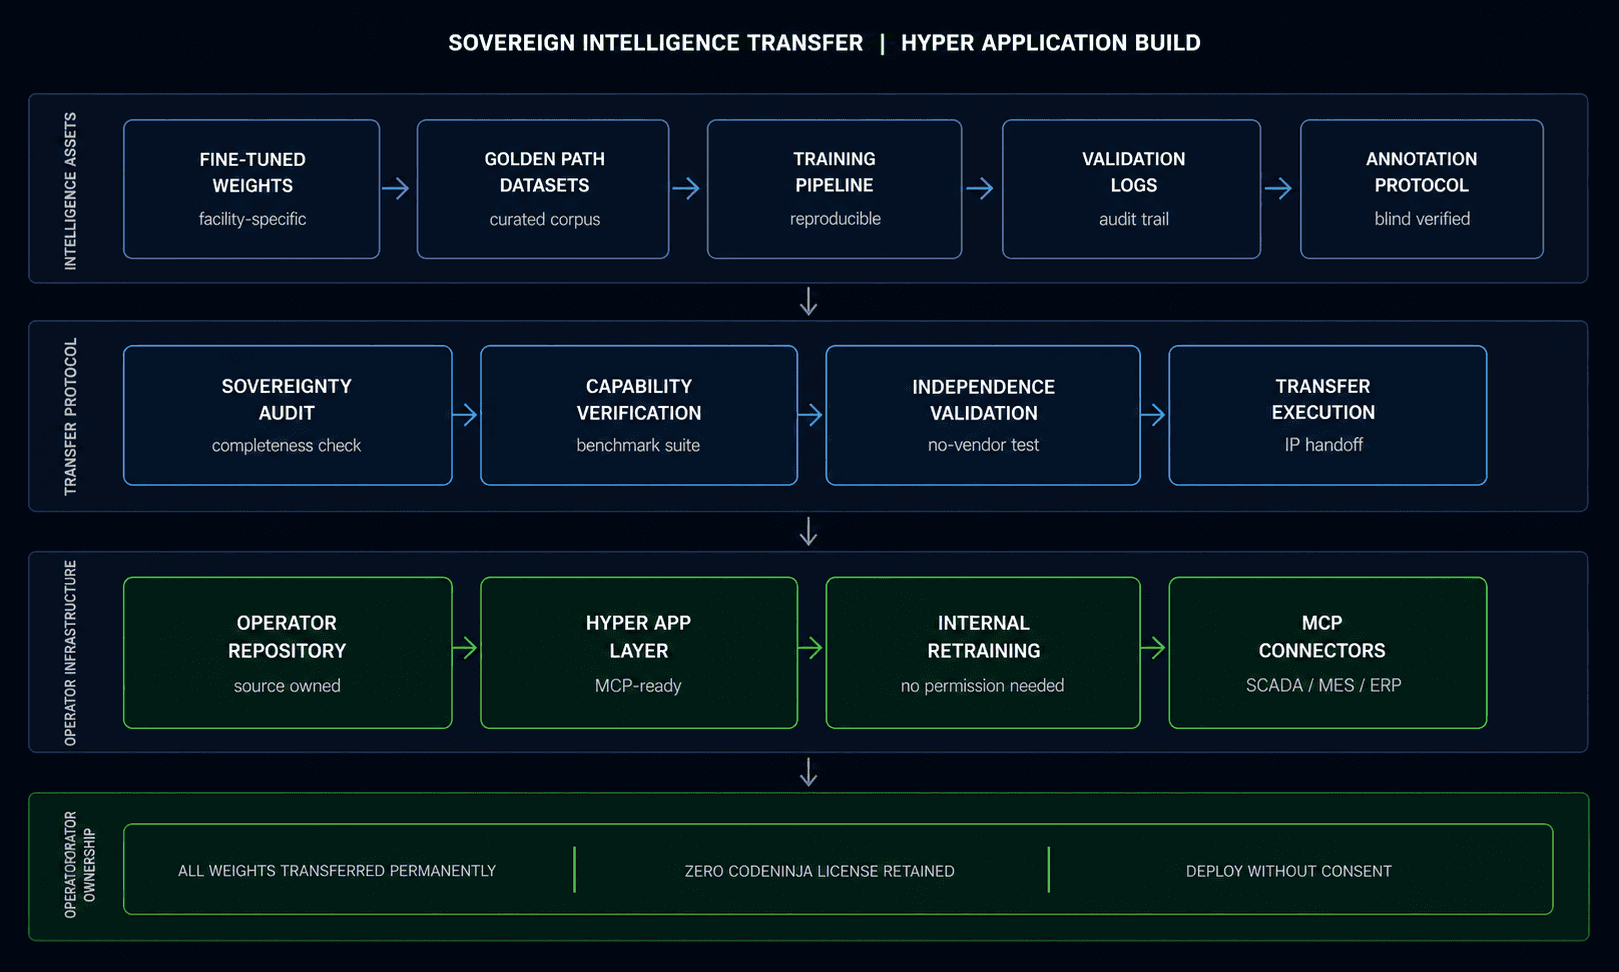Screen dimensions: 1619x972
Task: Click the 'no-vendor test' subtitle
Action: pyautogui.click(x=983, y=445)
